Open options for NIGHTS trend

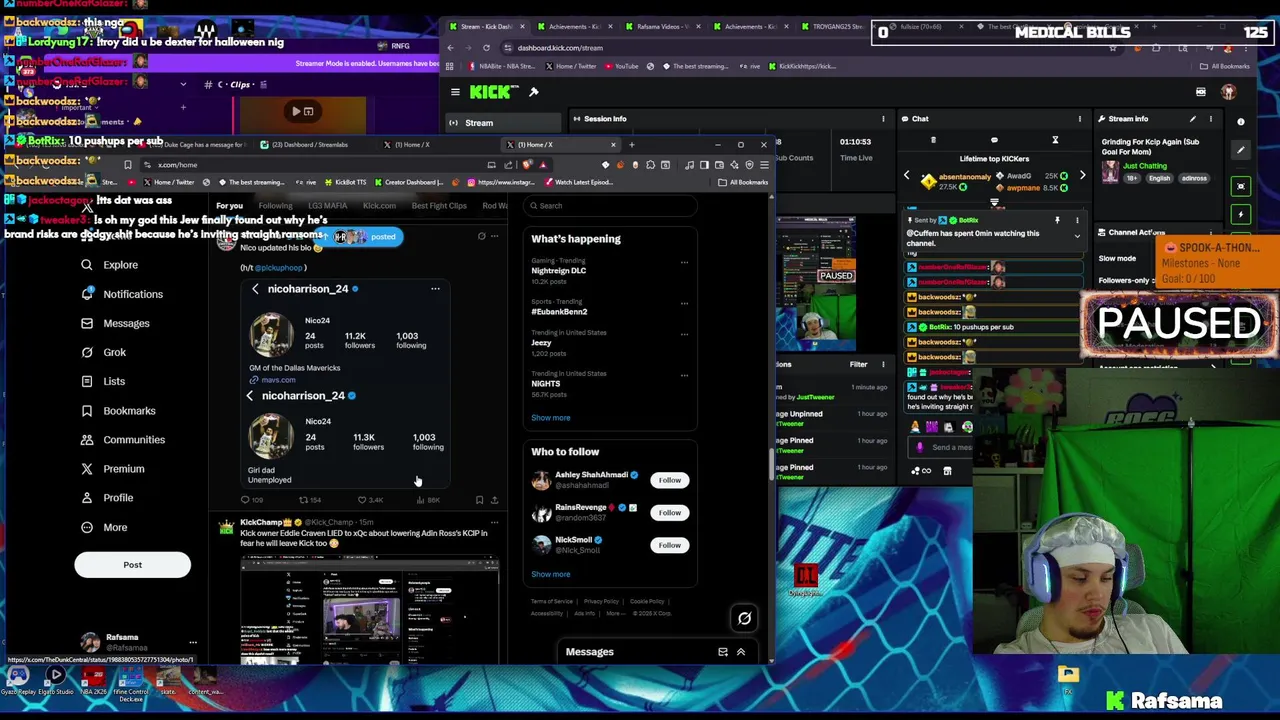tap(684, 375)
